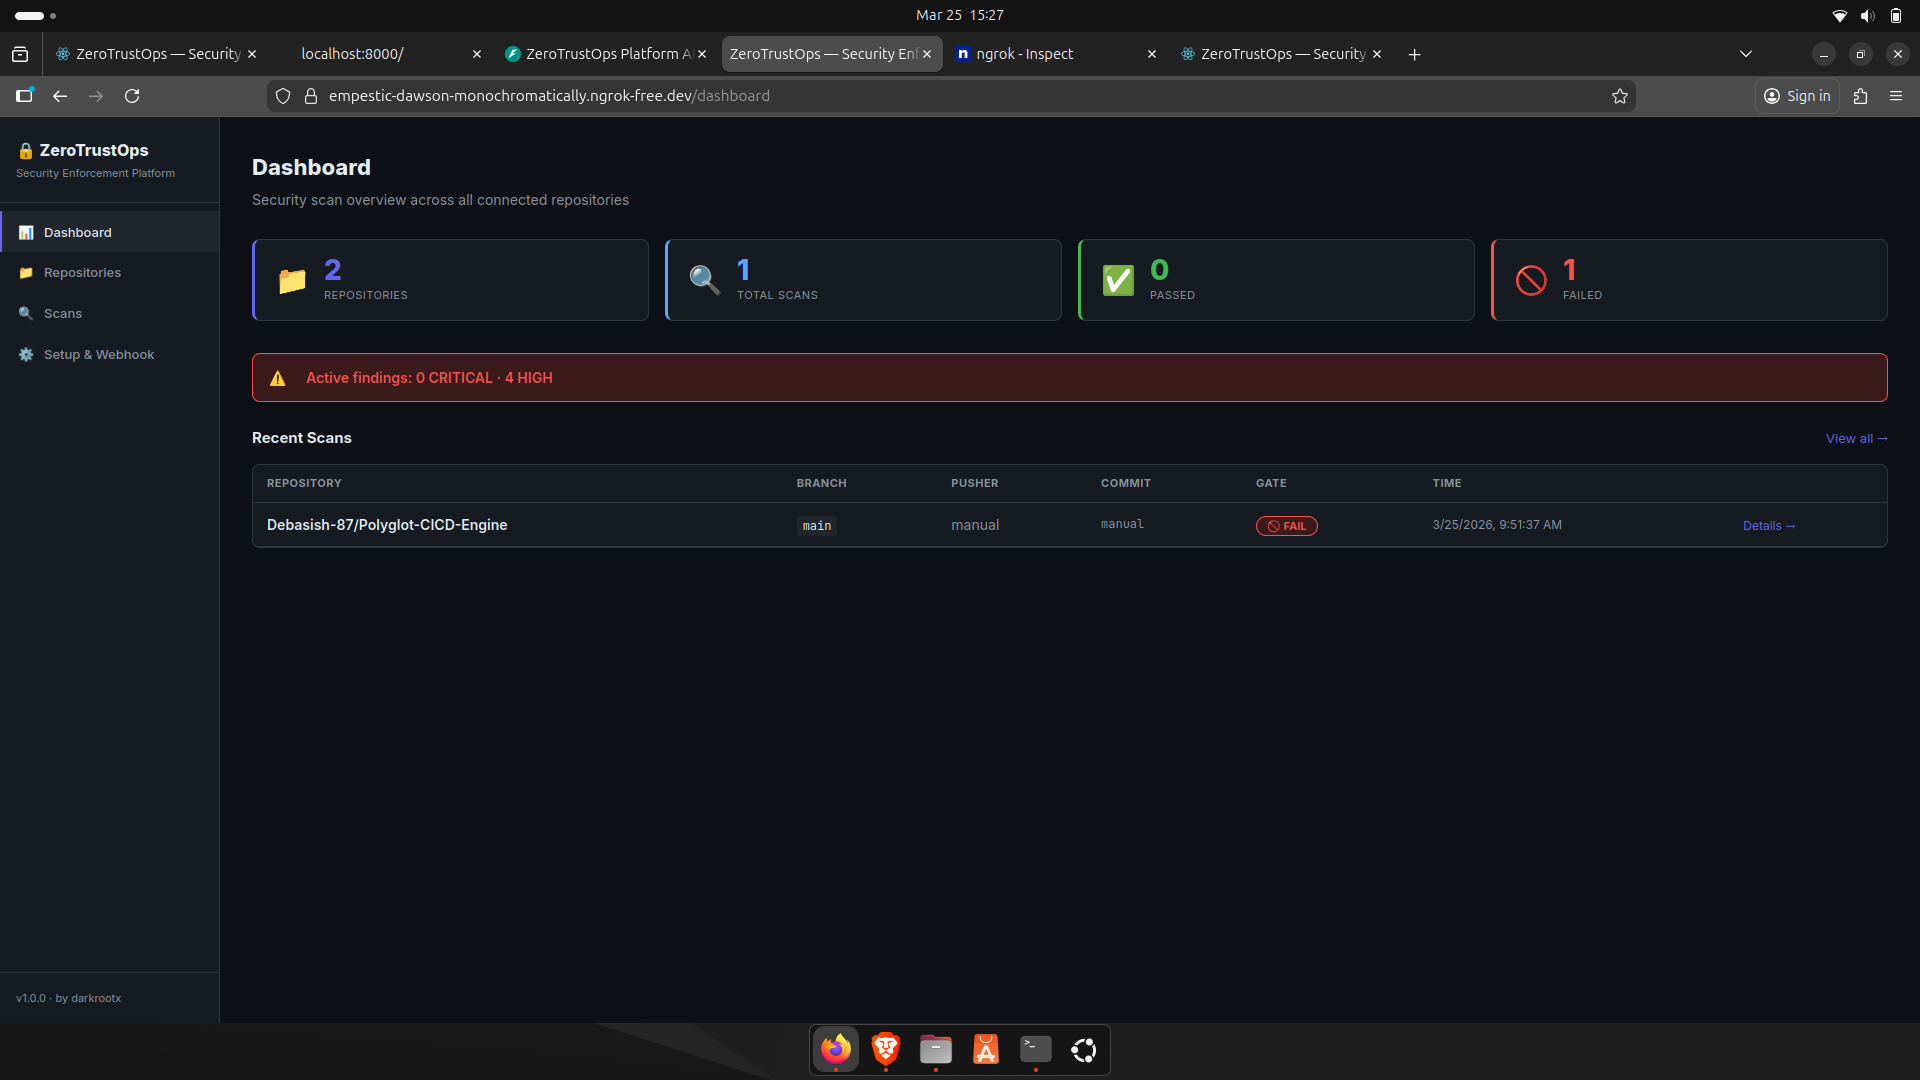This screenshot has height=1080, width=1920.
Task: Click the View all scans link
Action: point(1856,439)
